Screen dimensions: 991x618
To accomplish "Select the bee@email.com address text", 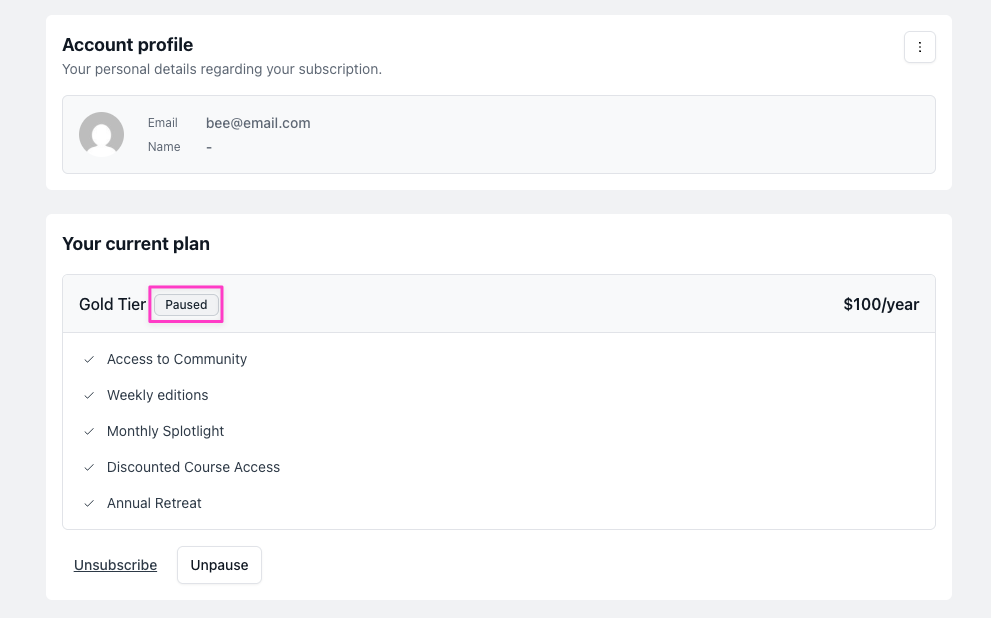I will [258, 123].
